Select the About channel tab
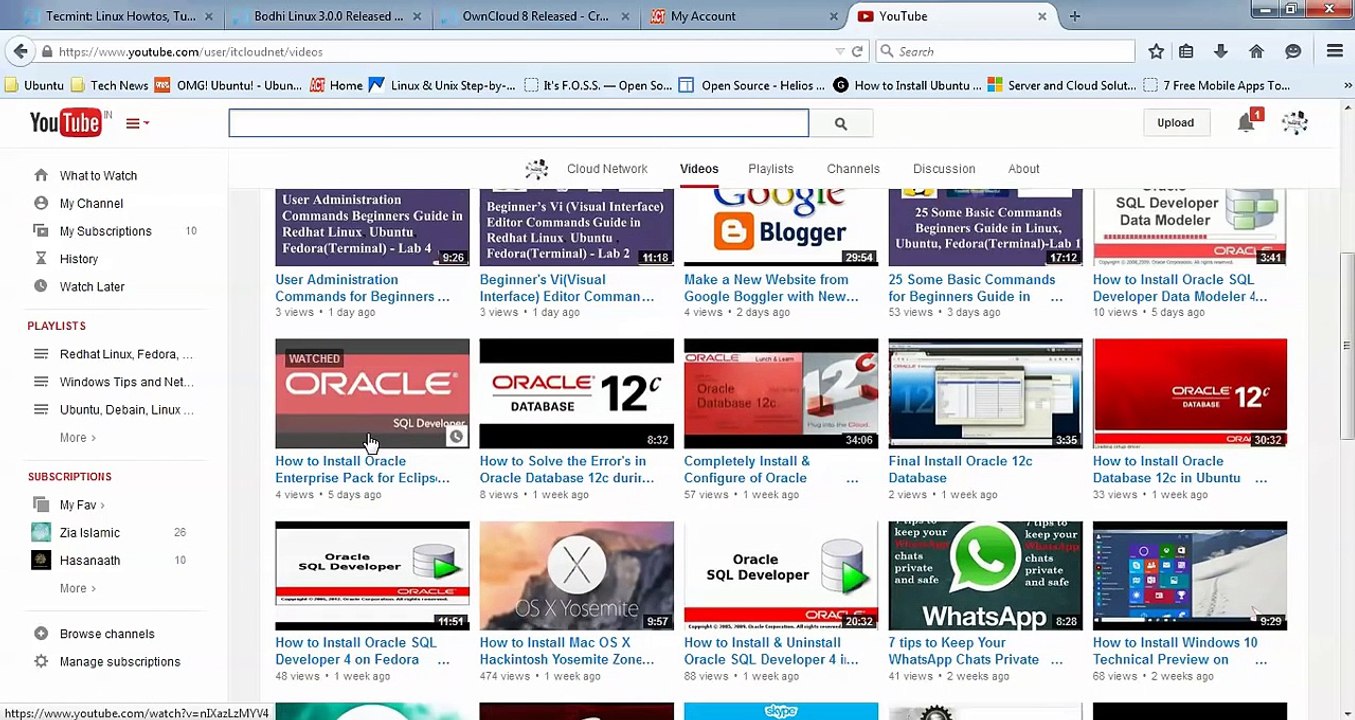The image size is (1355, 720). pos(1023,169)
